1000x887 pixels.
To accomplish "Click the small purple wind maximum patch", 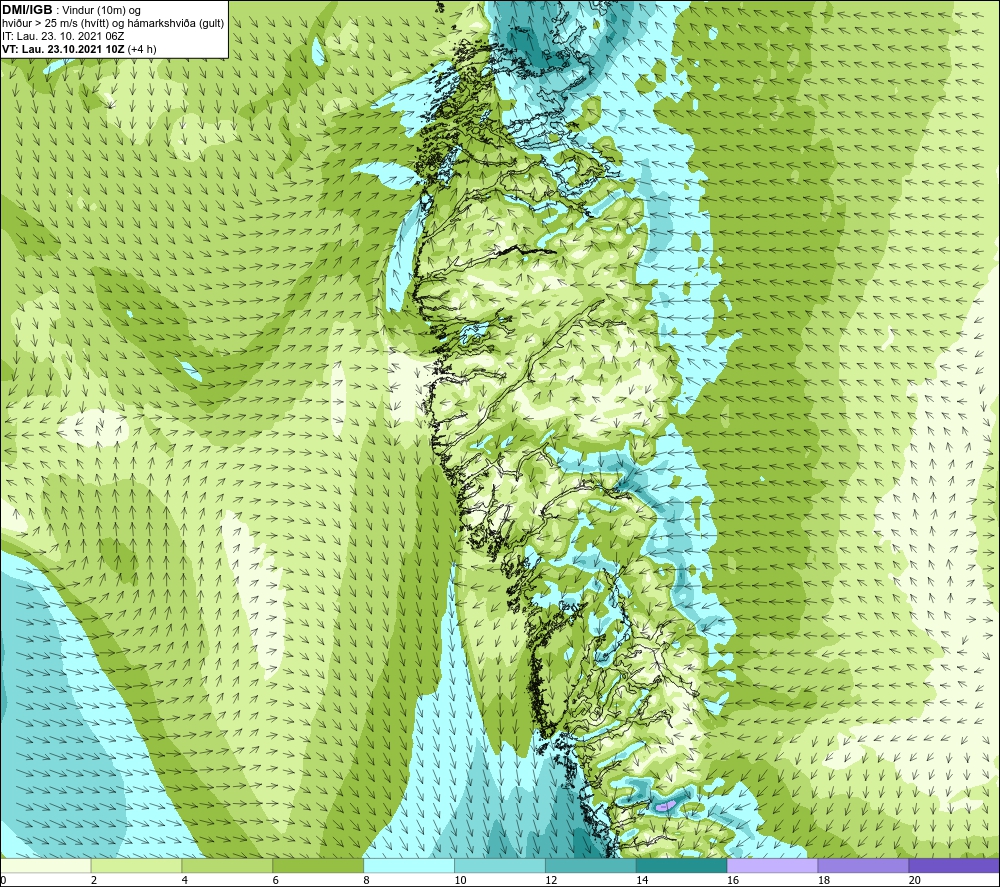I will coord(664,807).
